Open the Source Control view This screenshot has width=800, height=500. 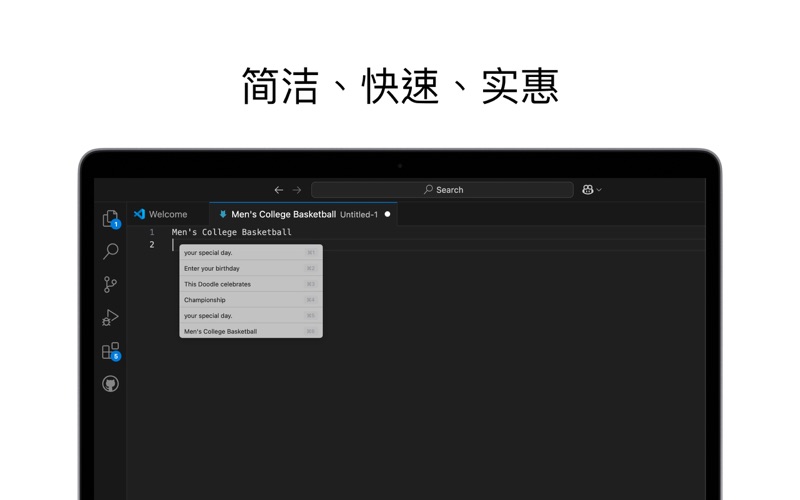click(x=110, y=284)
